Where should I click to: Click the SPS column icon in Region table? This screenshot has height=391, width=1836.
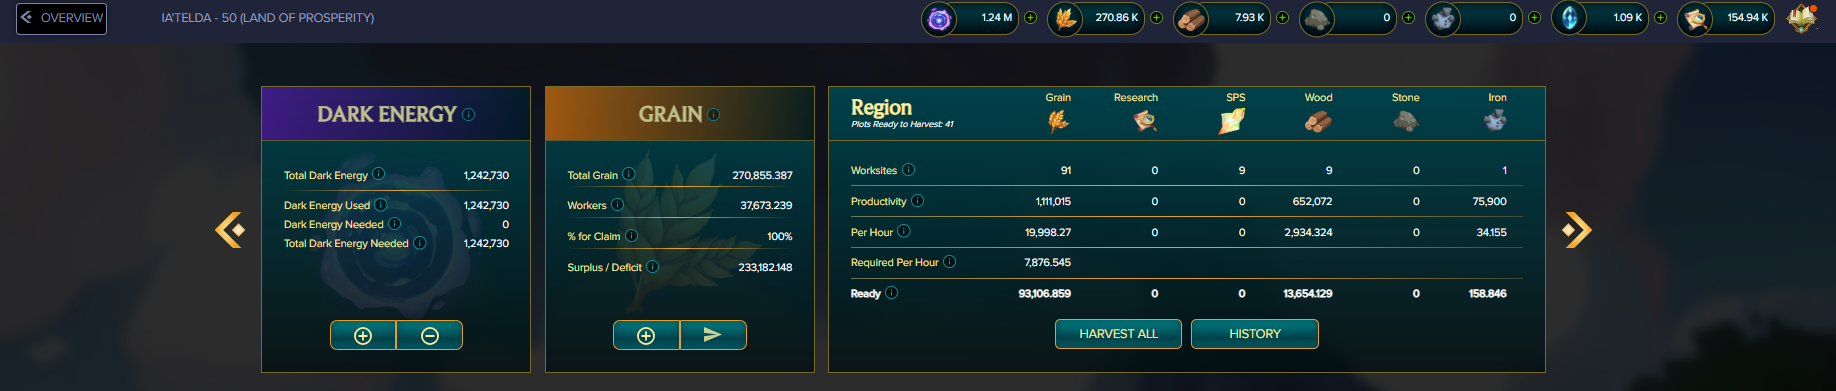(x=1232, y=121)
